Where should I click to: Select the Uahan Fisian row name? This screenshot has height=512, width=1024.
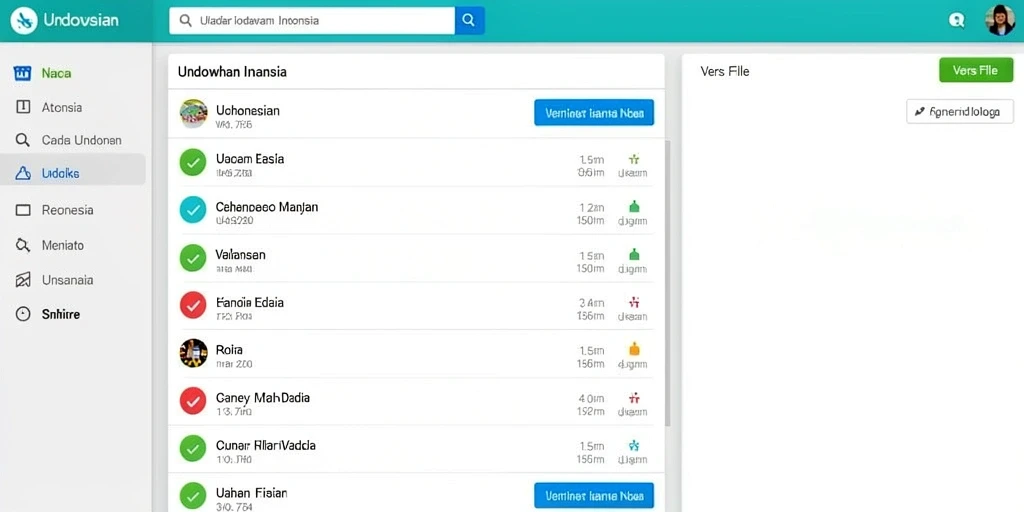pyautogui.click(x=251, y=493)
